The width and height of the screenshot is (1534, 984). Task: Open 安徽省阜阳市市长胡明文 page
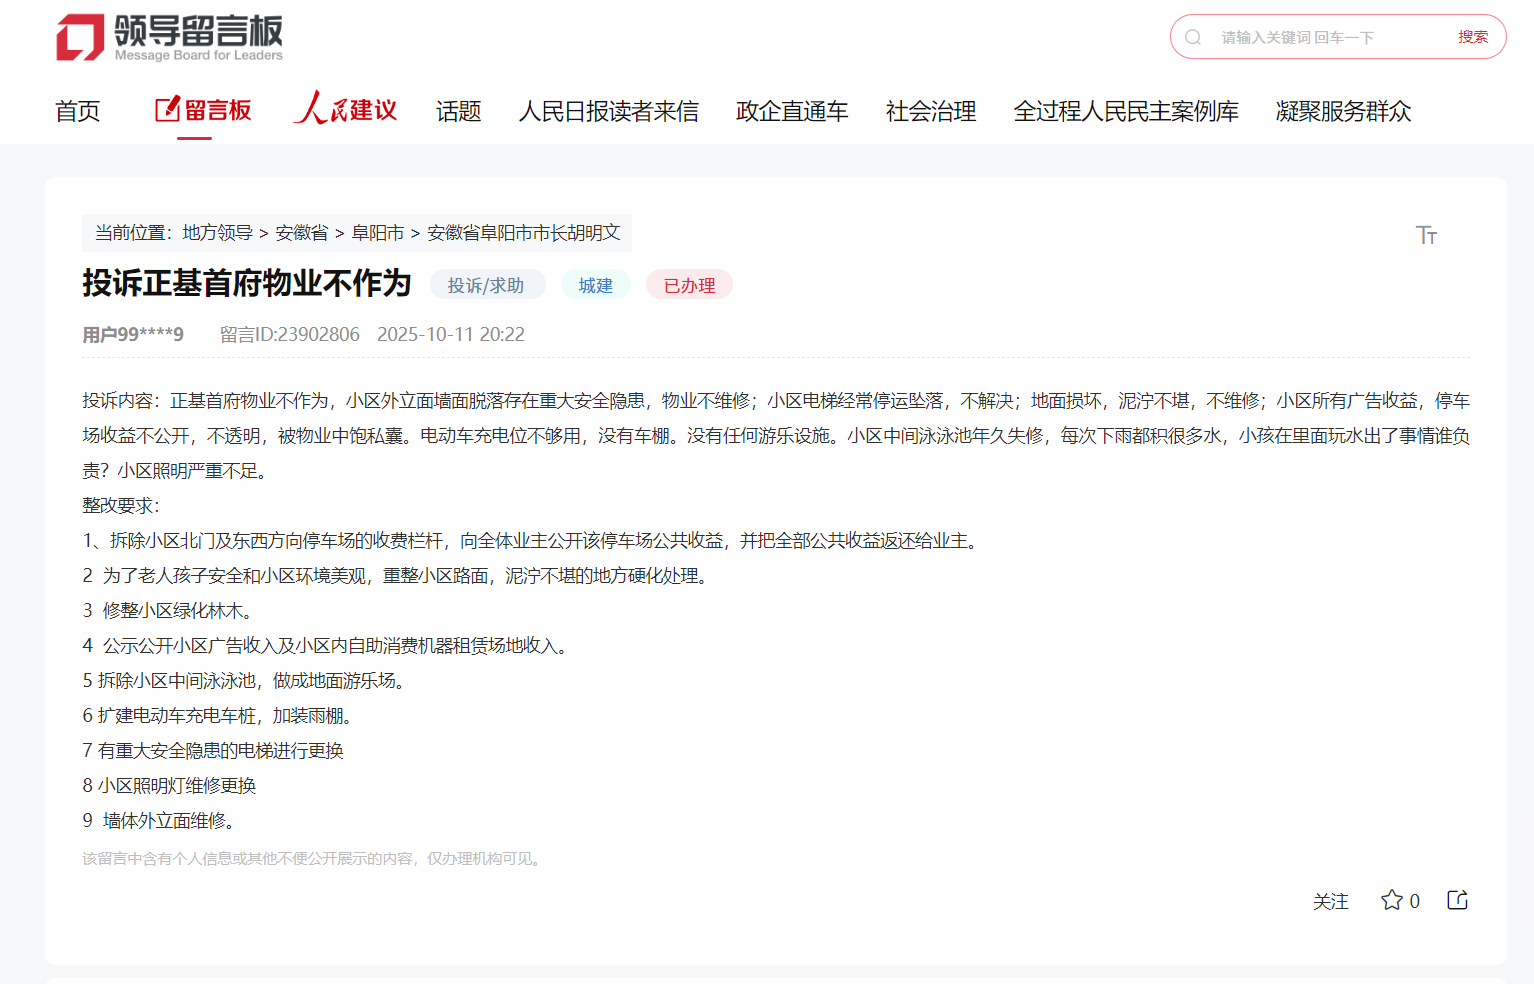click(524, 233)
